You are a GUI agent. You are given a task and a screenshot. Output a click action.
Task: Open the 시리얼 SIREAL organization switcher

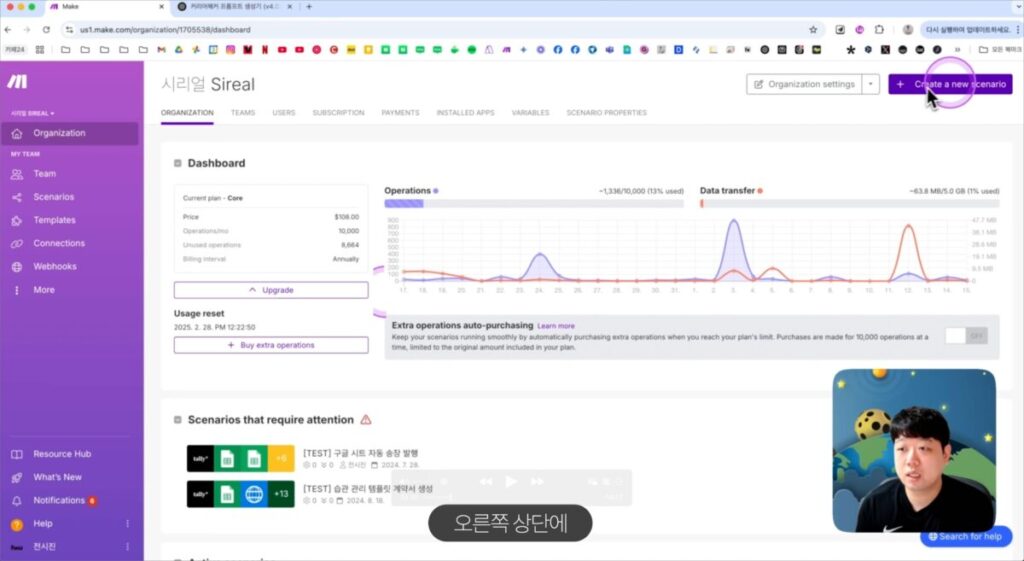[33, 114]
